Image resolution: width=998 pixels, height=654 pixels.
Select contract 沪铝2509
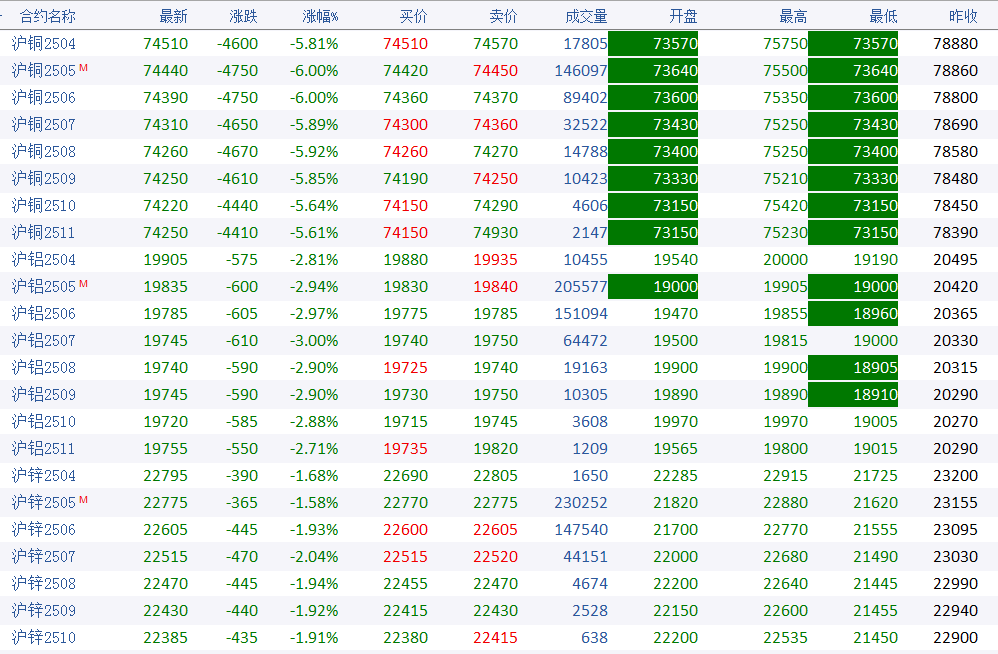[43, 395]
